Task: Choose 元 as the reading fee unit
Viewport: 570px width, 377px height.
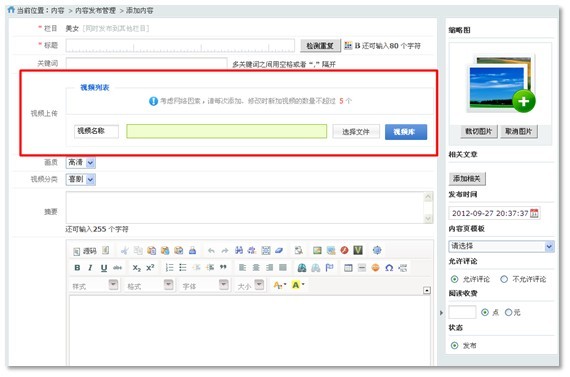Action: coord(508,312)
